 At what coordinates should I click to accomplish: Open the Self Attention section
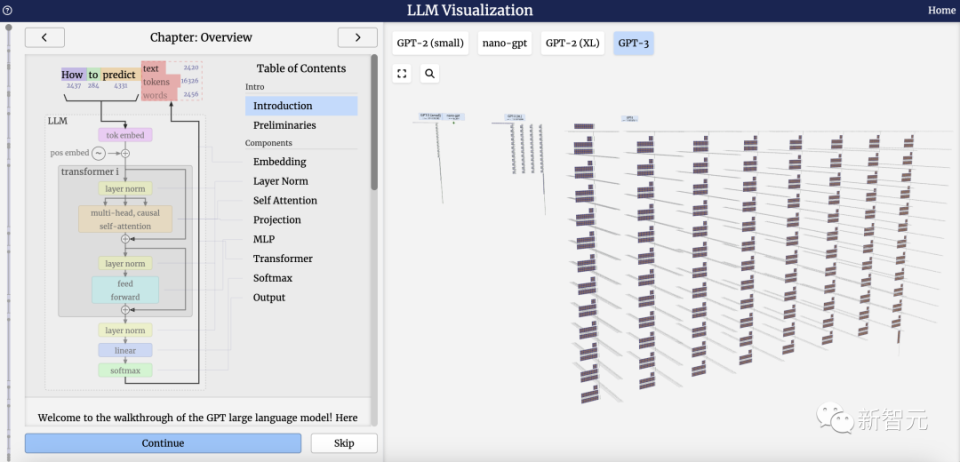coord(285,200)
